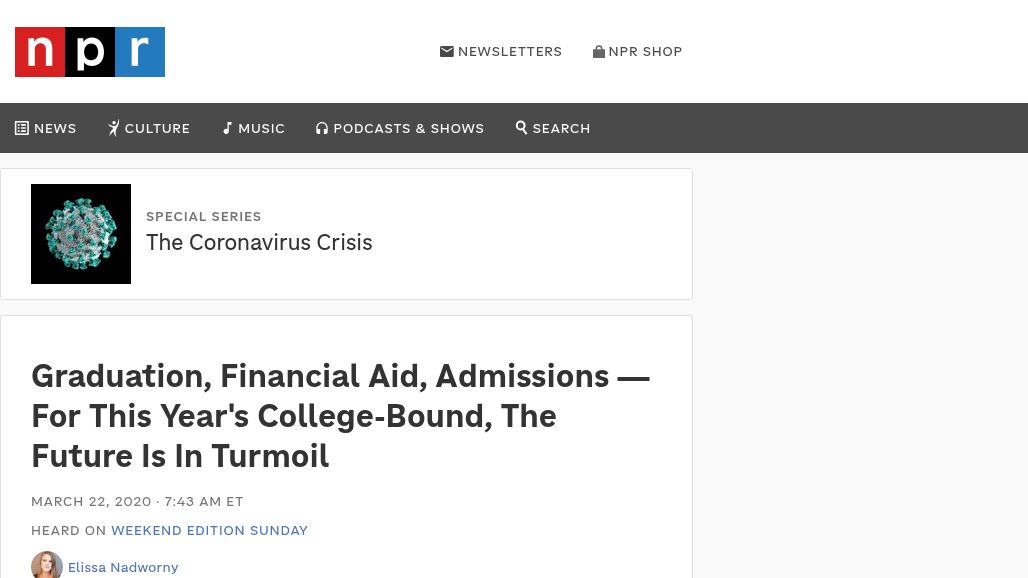Open the coronavirus series thumbnail
The width and height of the screenshot is (1028, 578).
[81, 234]
